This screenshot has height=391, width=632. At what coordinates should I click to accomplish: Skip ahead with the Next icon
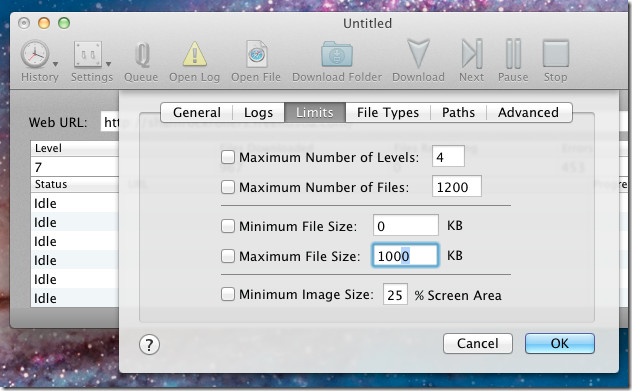click(x=472, y=54)
